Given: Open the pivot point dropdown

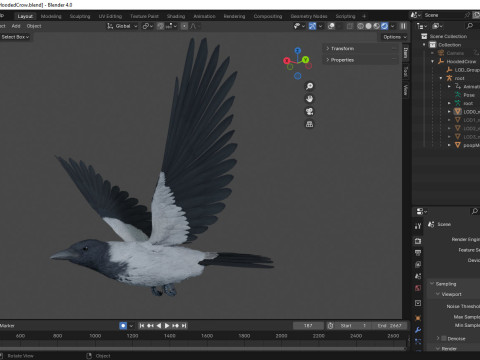Looking at the screenshot, I should [147, 26].
